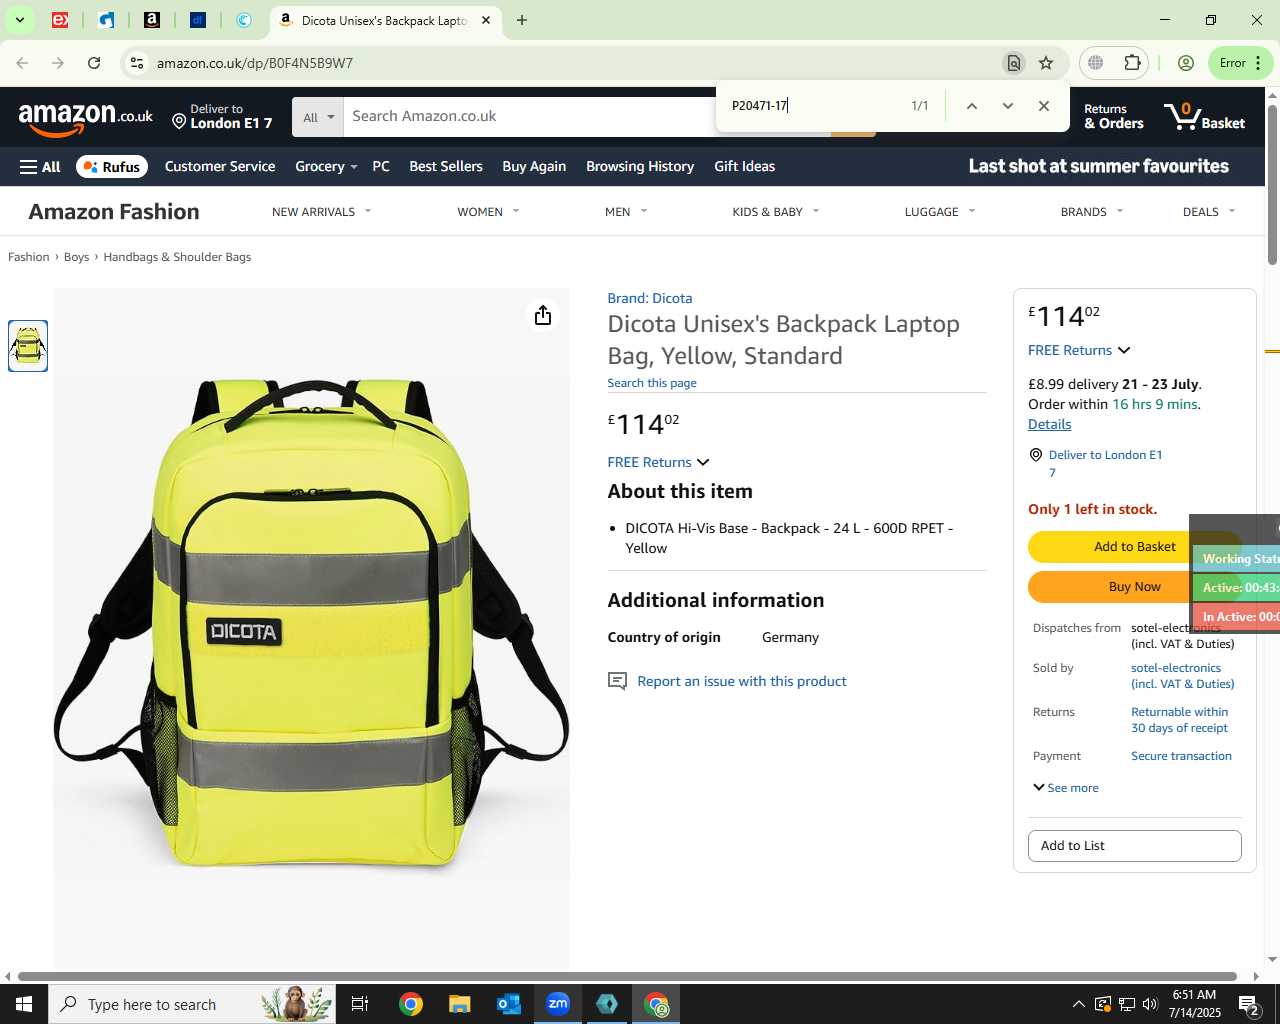Open the search category All dropdown
Screen dimensions: 1280x1024
318,117
